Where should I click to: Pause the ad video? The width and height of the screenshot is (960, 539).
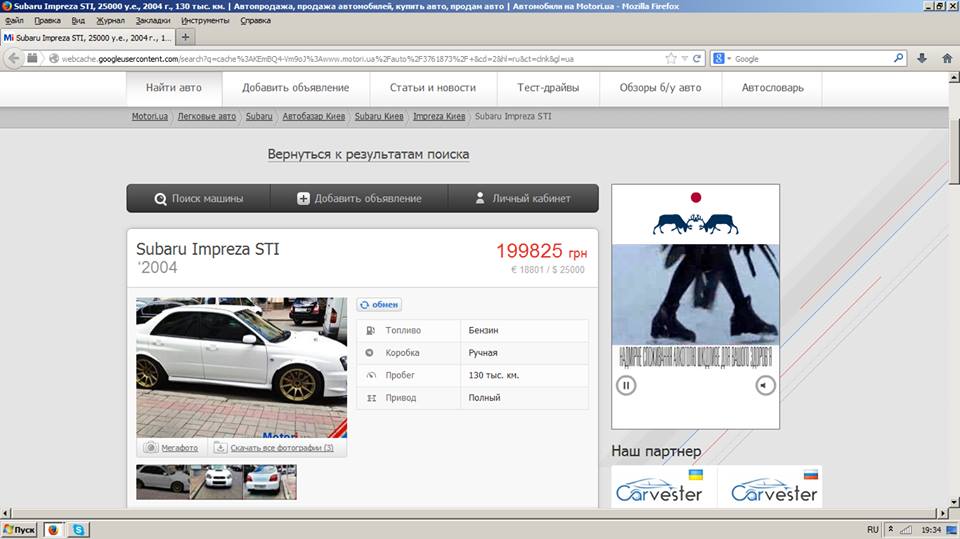[x=626, y=385]
